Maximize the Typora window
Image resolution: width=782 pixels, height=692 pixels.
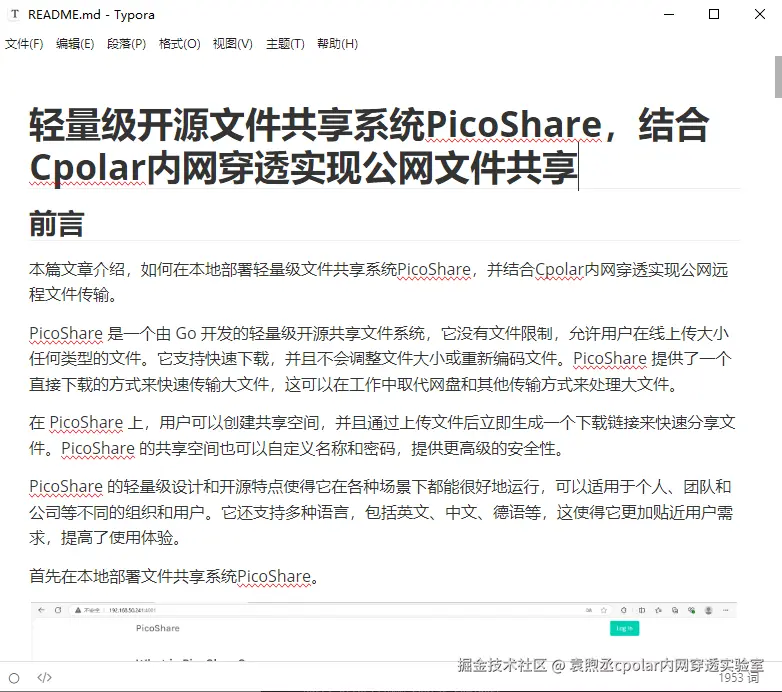pyautogui.click(x=714, y=14)
